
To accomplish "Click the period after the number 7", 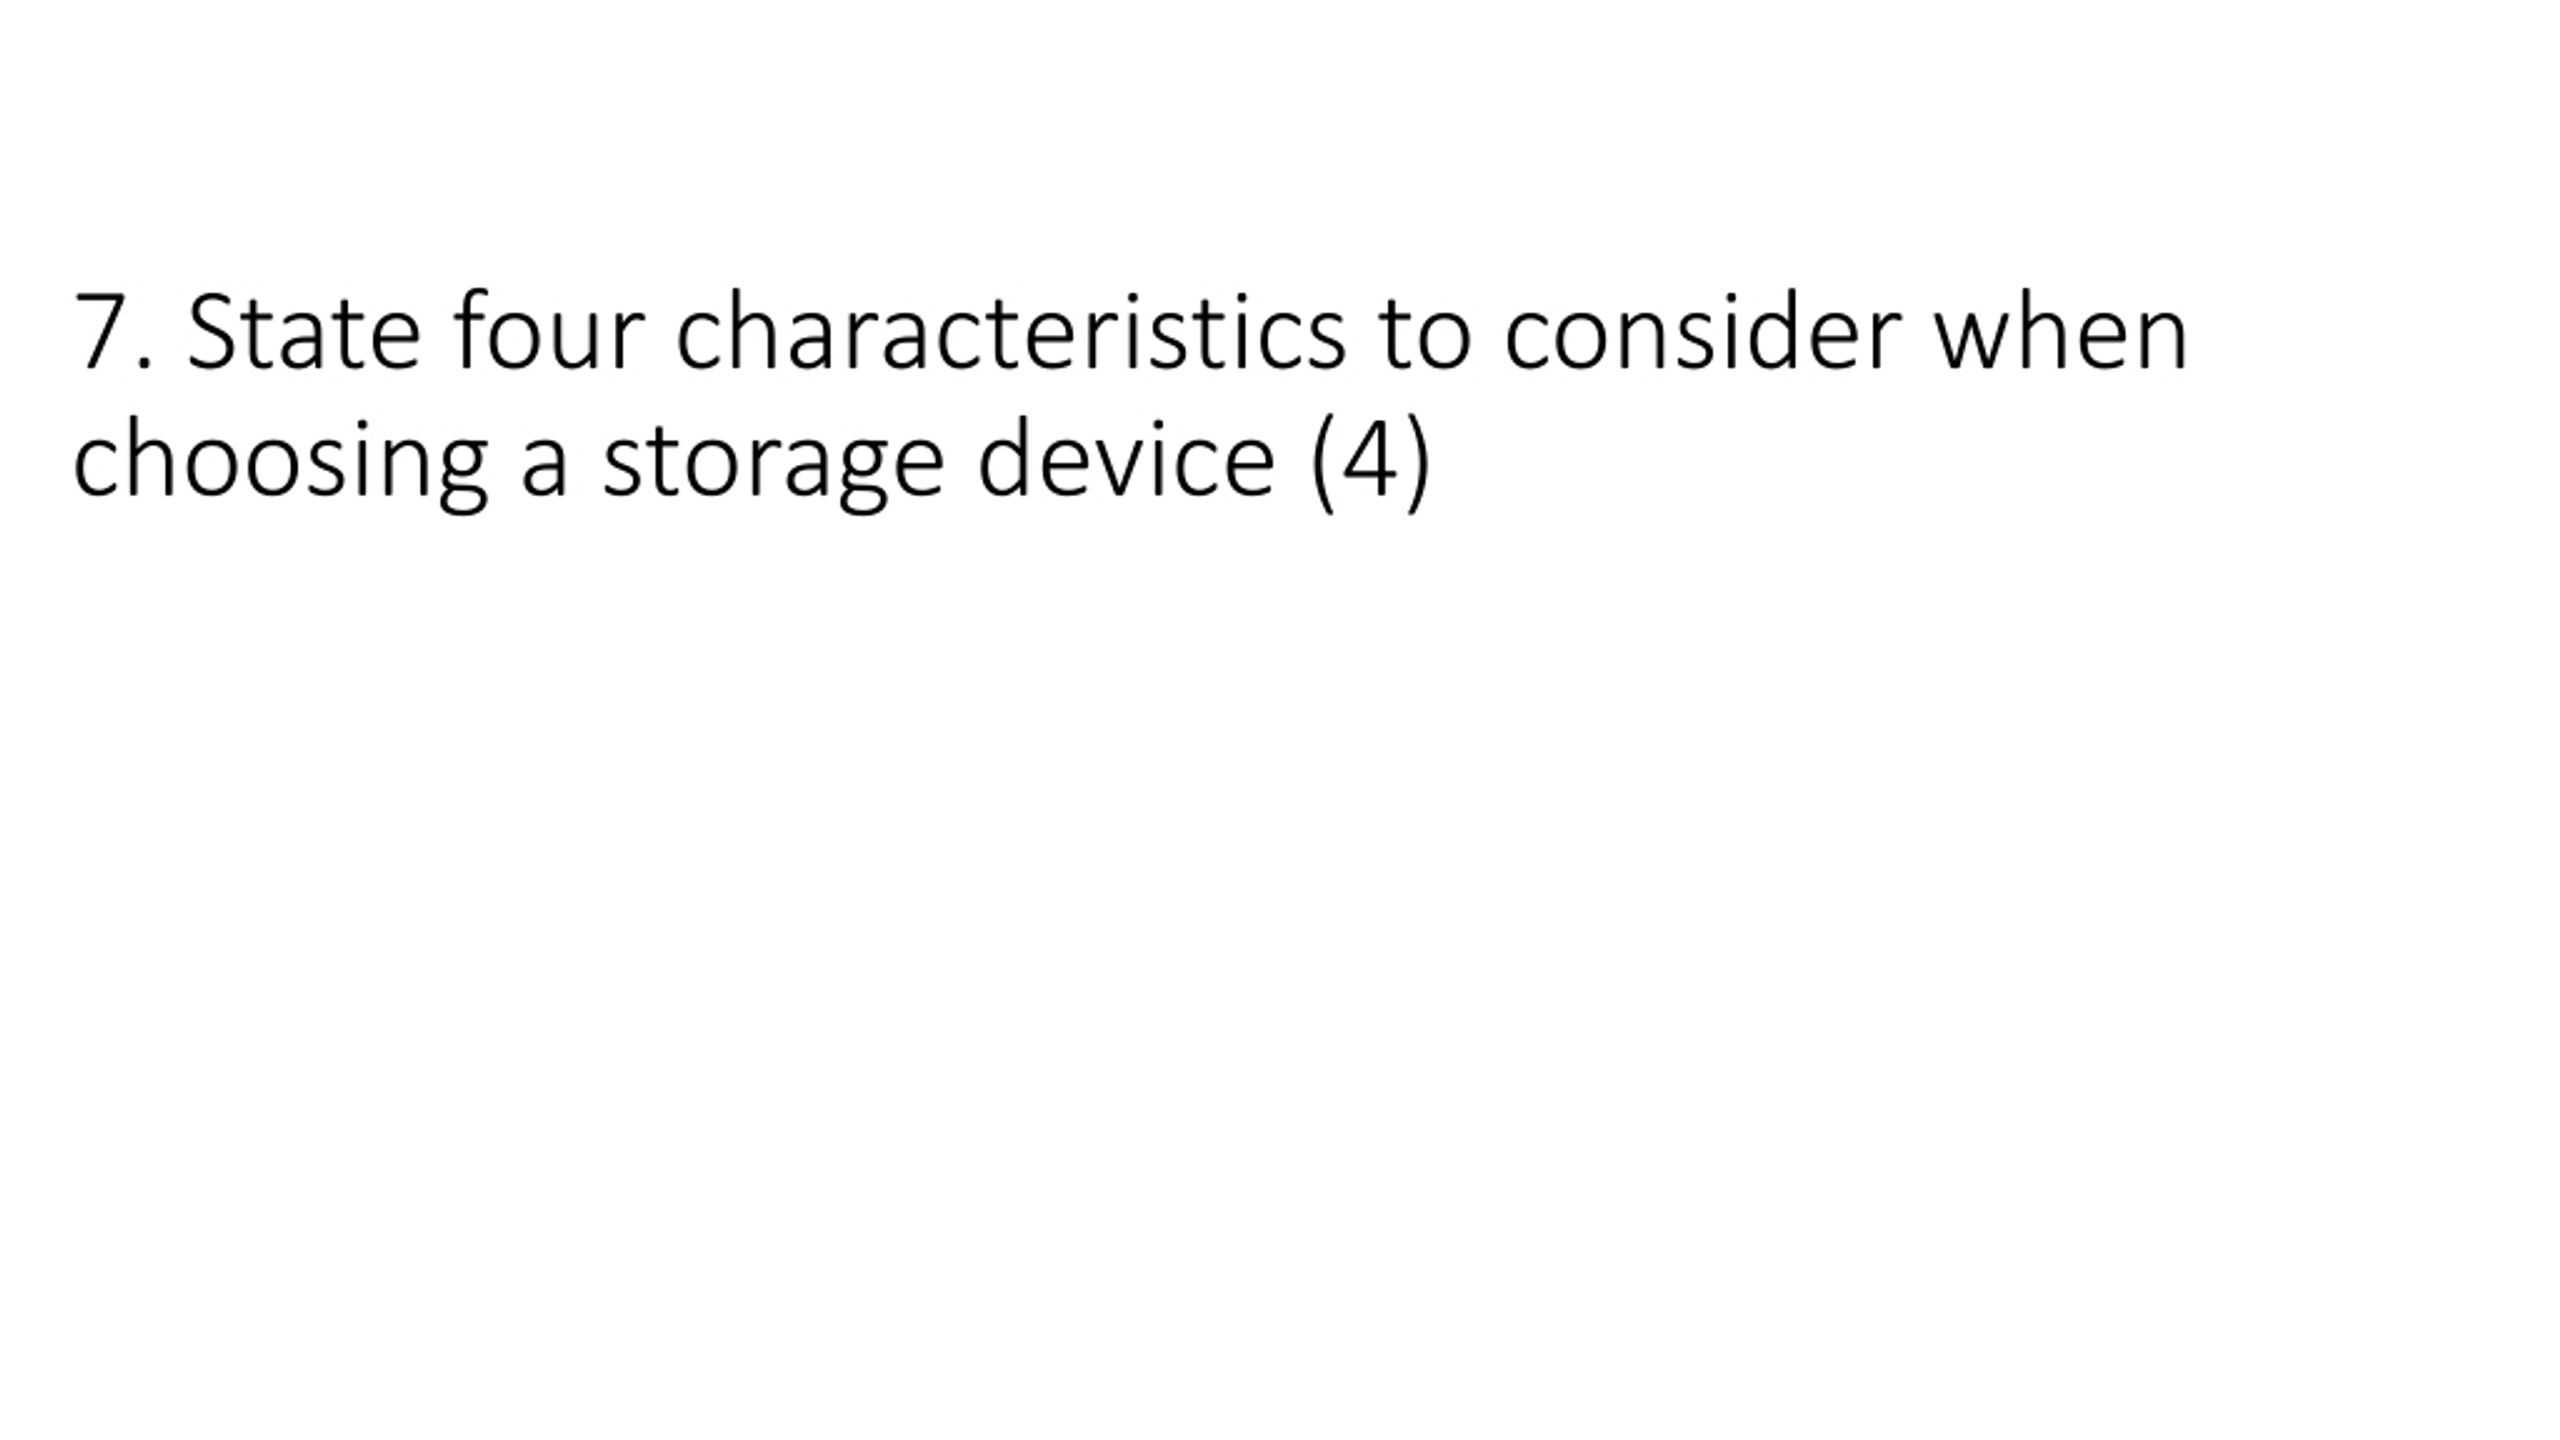I will tap(144, 363).
